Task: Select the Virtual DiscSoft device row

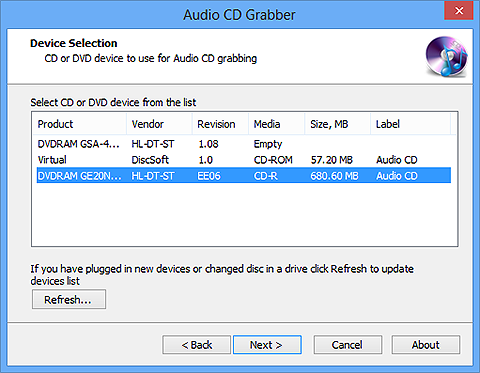Action: [244, 160]
